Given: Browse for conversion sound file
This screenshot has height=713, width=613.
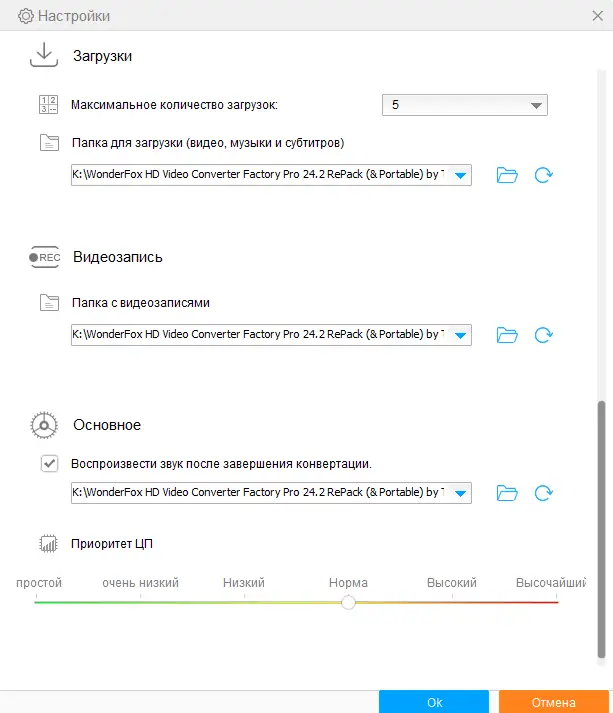Looking at the screenshot, I should point(507,493).
